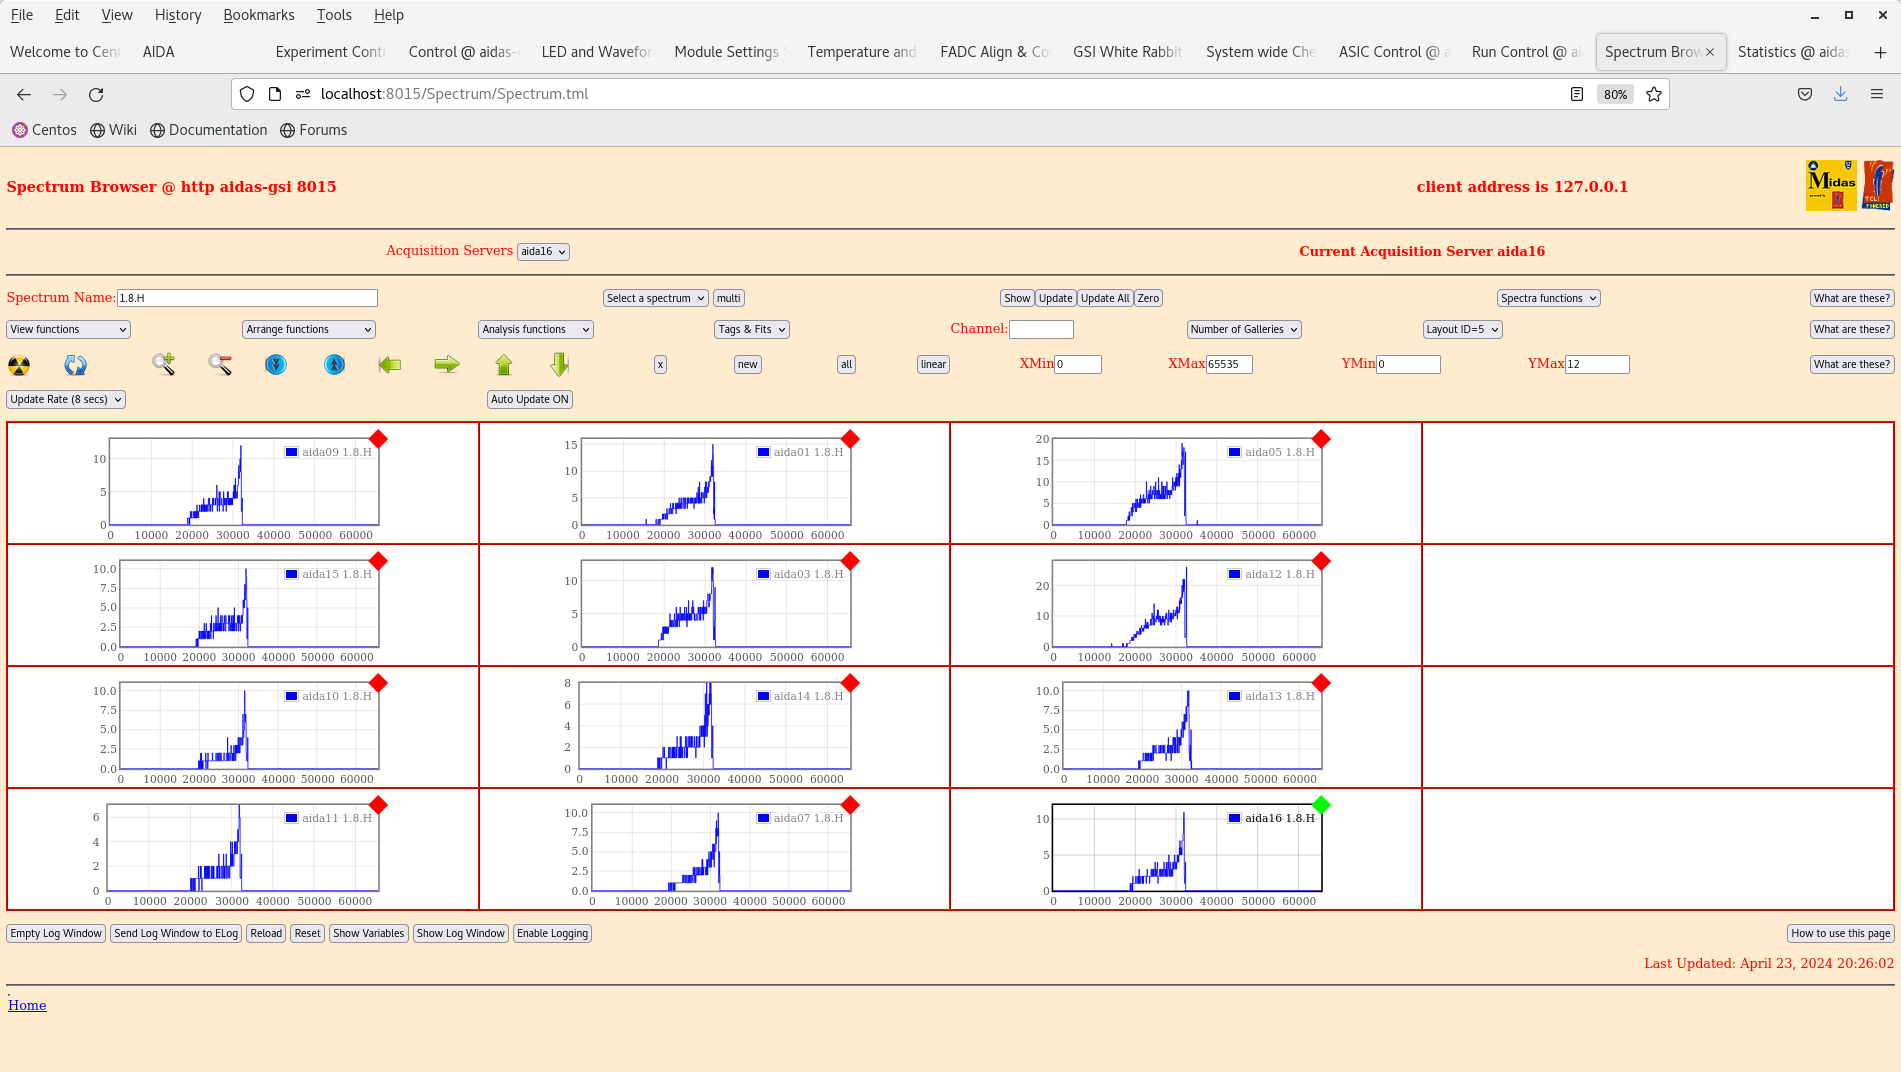Image resolution: width=1901 pixels, height=1072 pixels.
Task: Click the Send Log Window to ELog button
Action: pyautogui.click(x=176, y=933)
